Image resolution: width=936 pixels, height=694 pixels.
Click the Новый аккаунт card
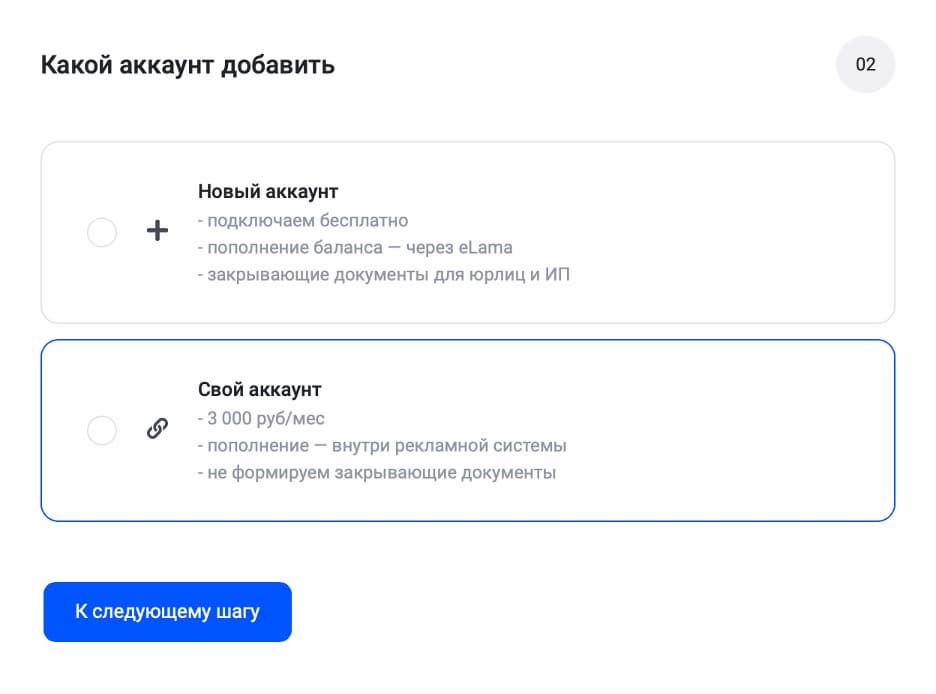(468, 231)
